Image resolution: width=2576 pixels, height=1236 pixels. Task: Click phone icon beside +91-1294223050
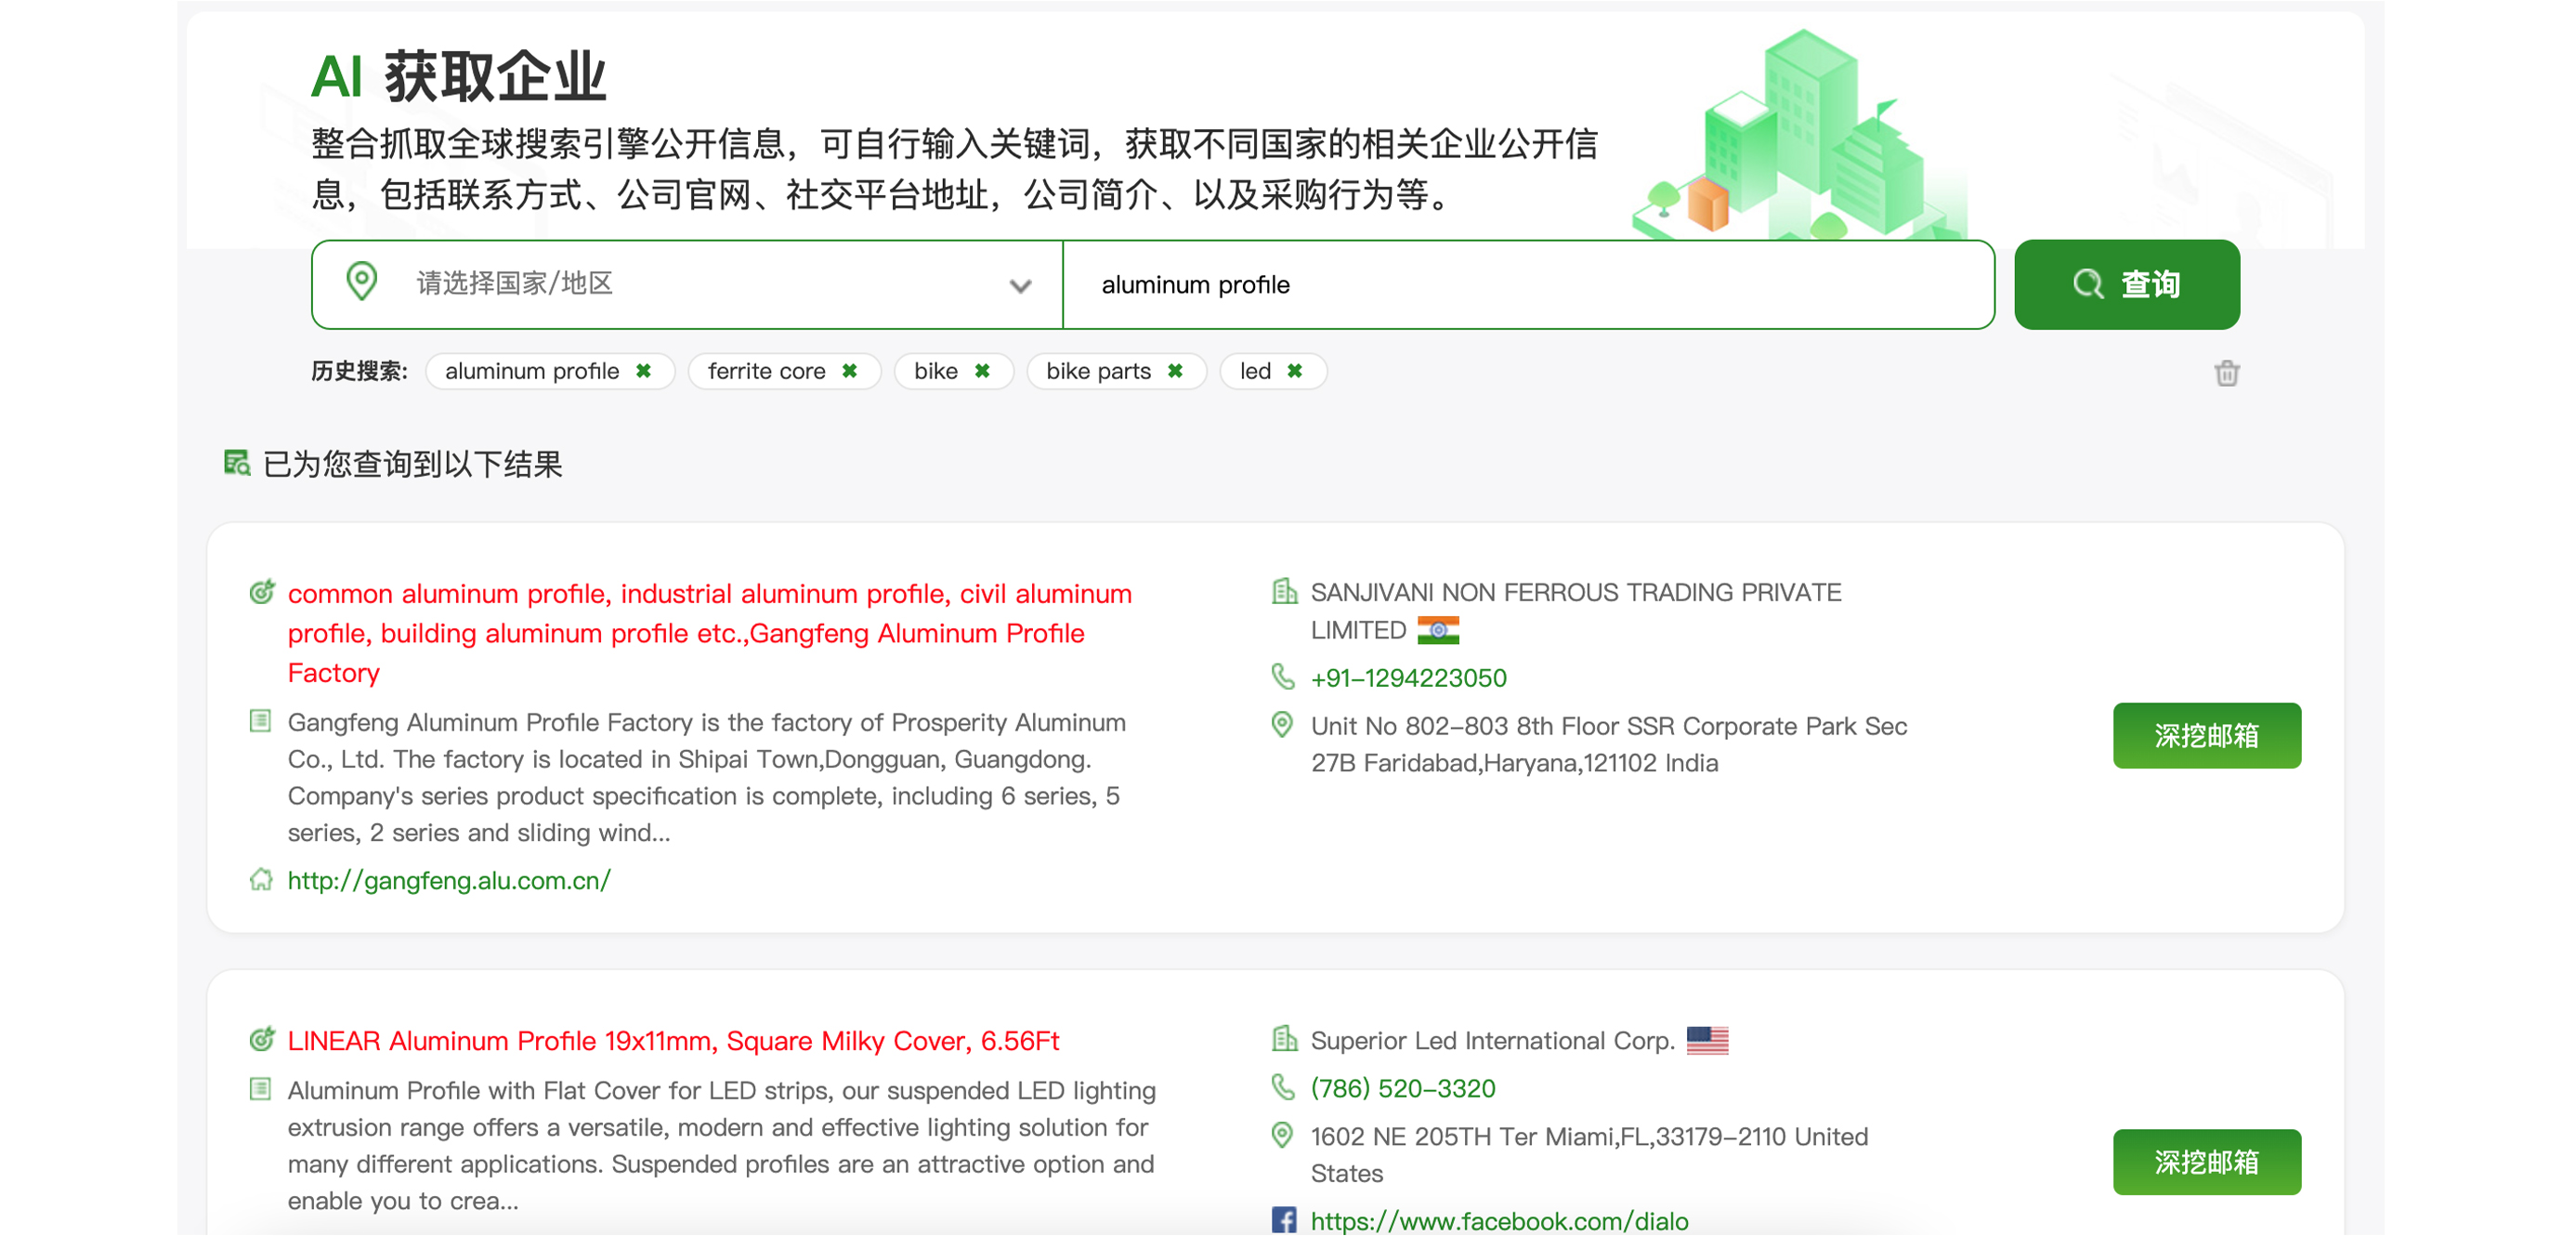1283,677
